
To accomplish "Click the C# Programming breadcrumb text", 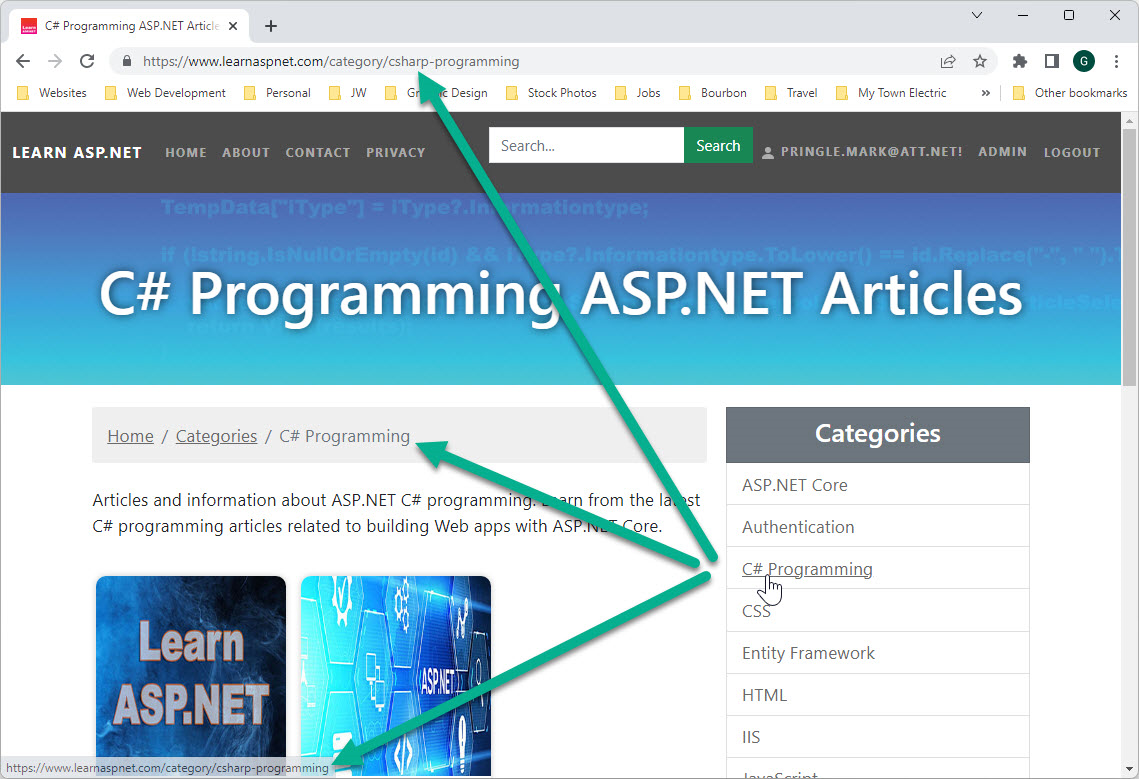I will 344,436.
